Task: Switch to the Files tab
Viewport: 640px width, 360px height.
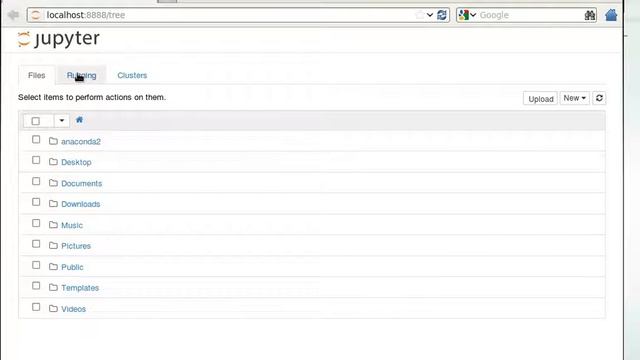Action: [x=37, y=76]
